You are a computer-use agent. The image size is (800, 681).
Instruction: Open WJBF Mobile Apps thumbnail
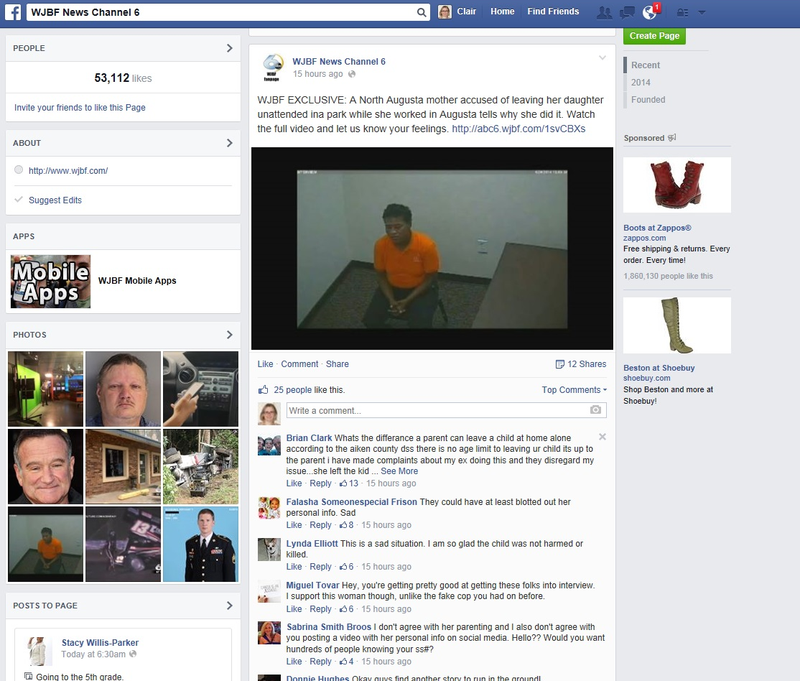point(51,282)
